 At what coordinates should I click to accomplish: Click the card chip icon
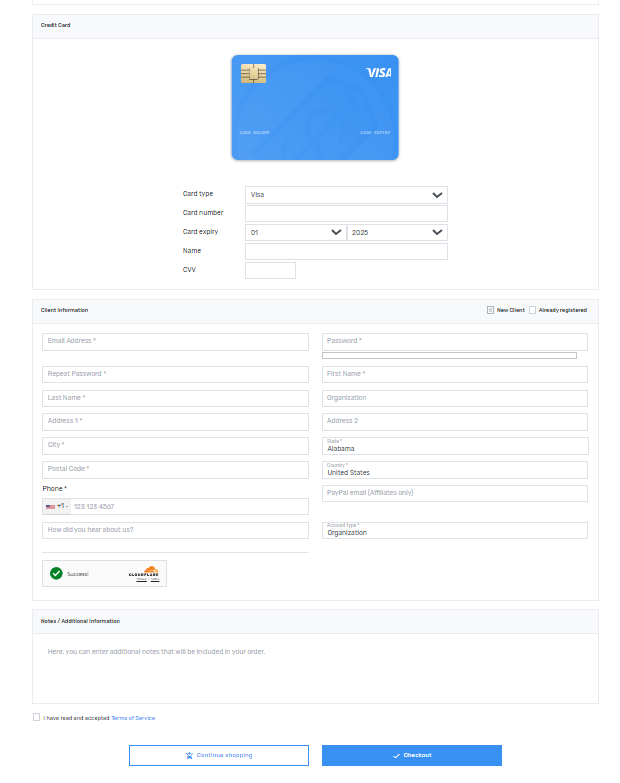pos(254,73)
